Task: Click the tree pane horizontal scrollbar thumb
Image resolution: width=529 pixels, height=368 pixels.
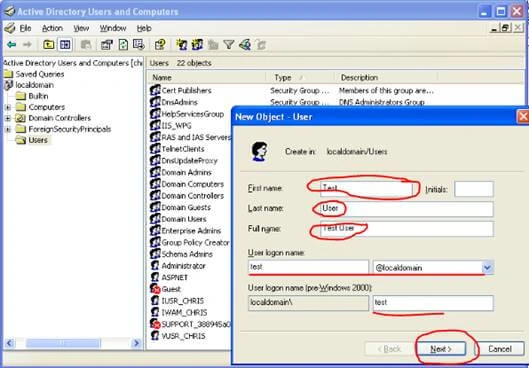Action: click(x=63, y=343)
